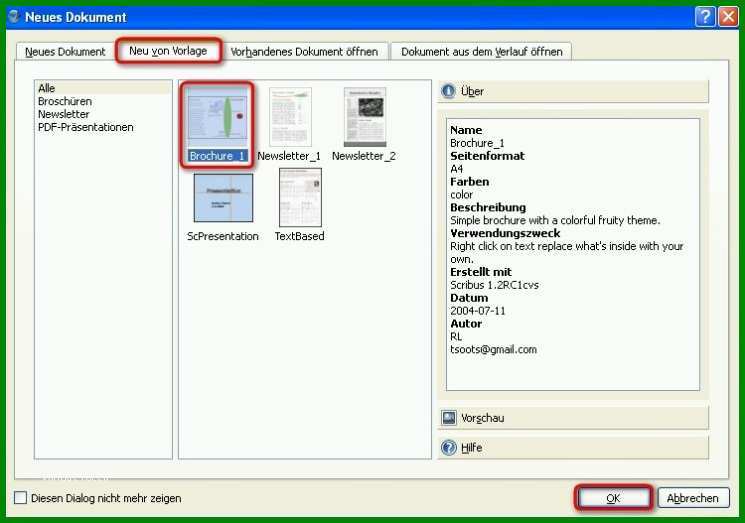Select the Newsletter_1 template thumbnail
The image size is (745, 523).
pyautogui.click(x=290, y=117)
